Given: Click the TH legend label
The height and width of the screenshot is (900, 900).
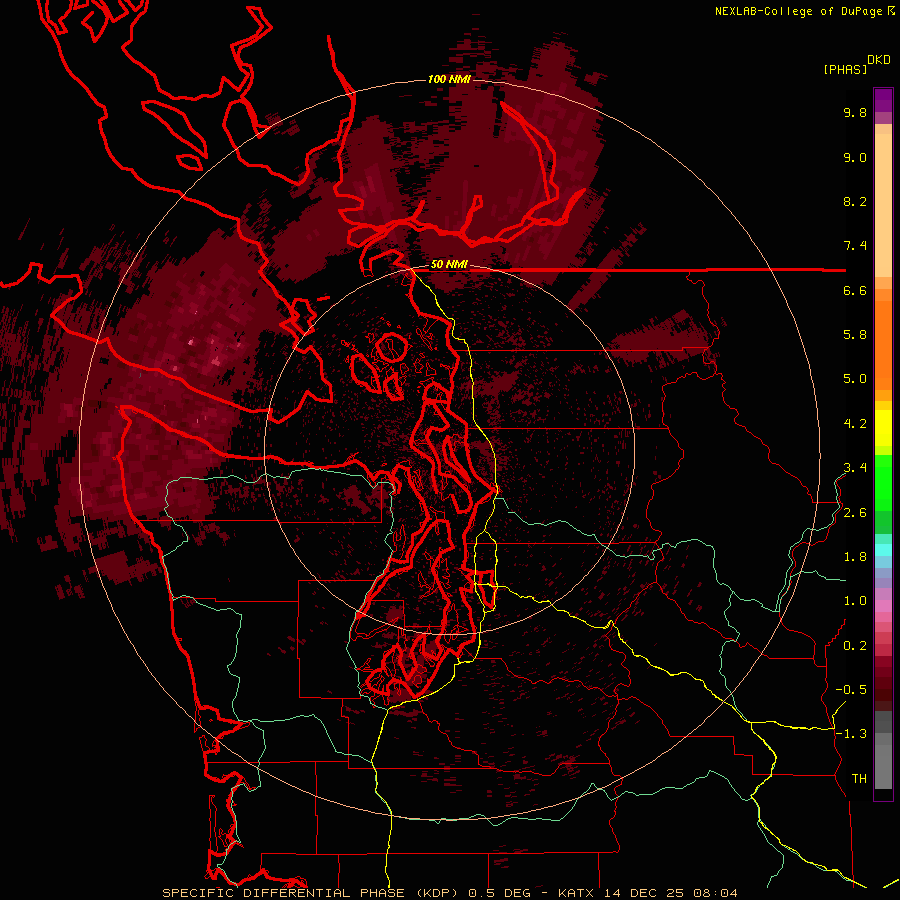Looking at the screenshot, I should [x=859, y=779].
